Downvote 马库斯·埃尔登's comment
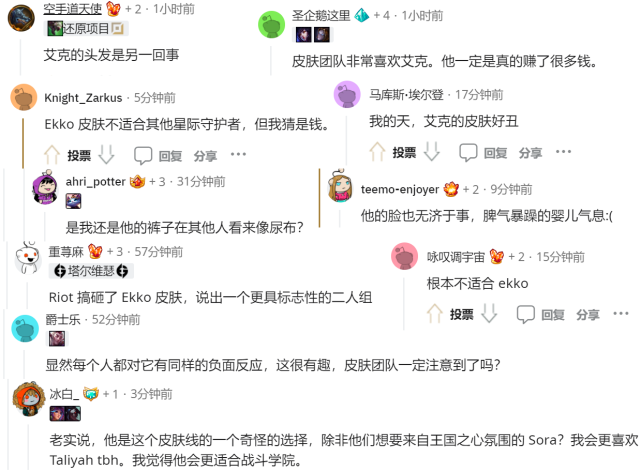 [x=432, y=152]
